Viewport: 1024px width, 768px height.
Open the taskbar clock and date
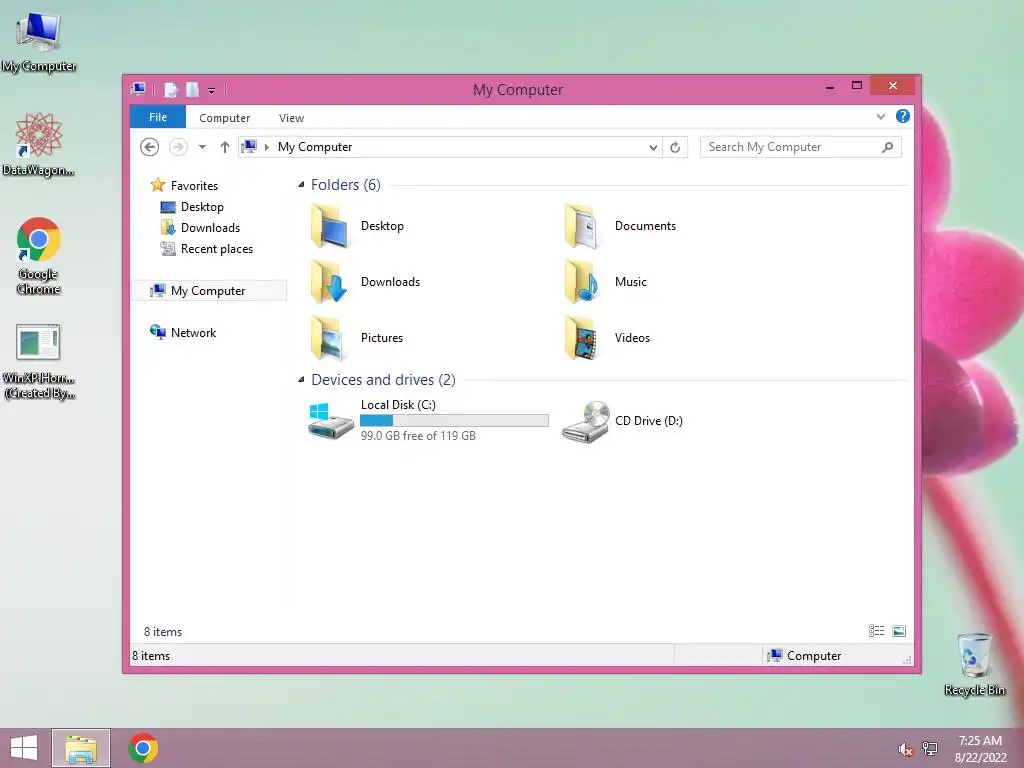click(x=980, y=749)
